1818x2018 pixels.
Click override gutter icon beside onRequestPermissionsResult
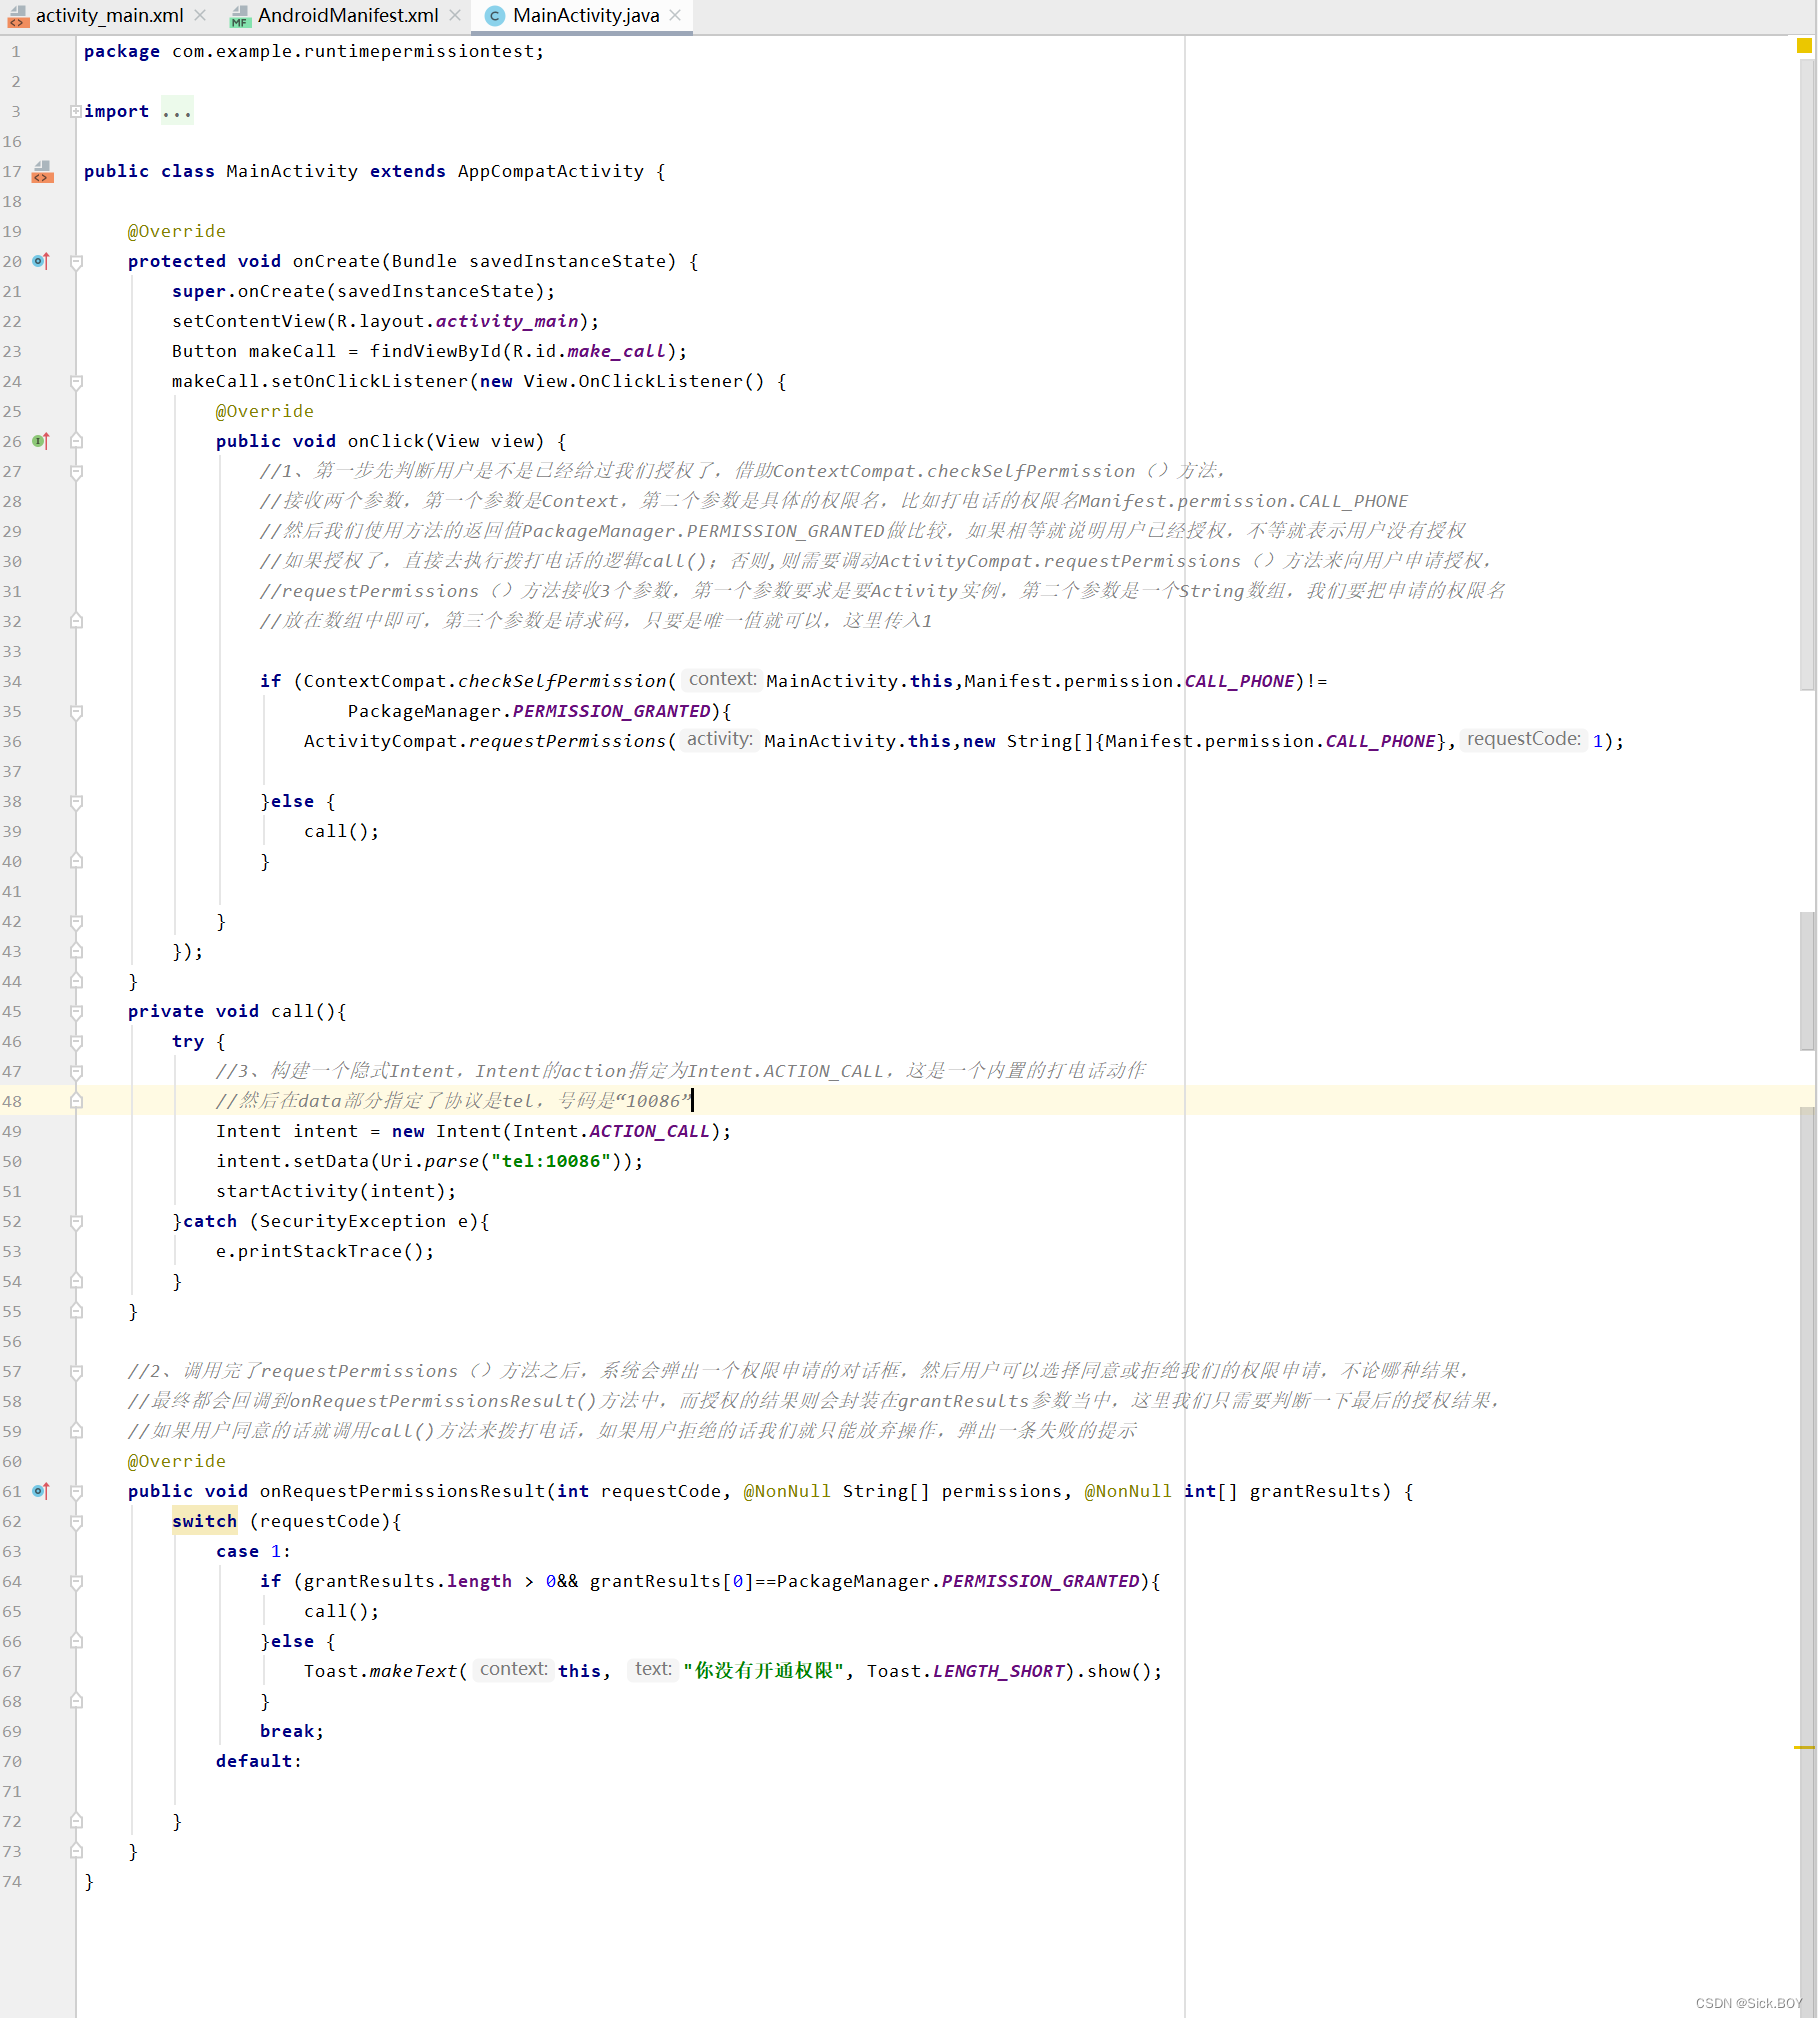point(41,1491)
